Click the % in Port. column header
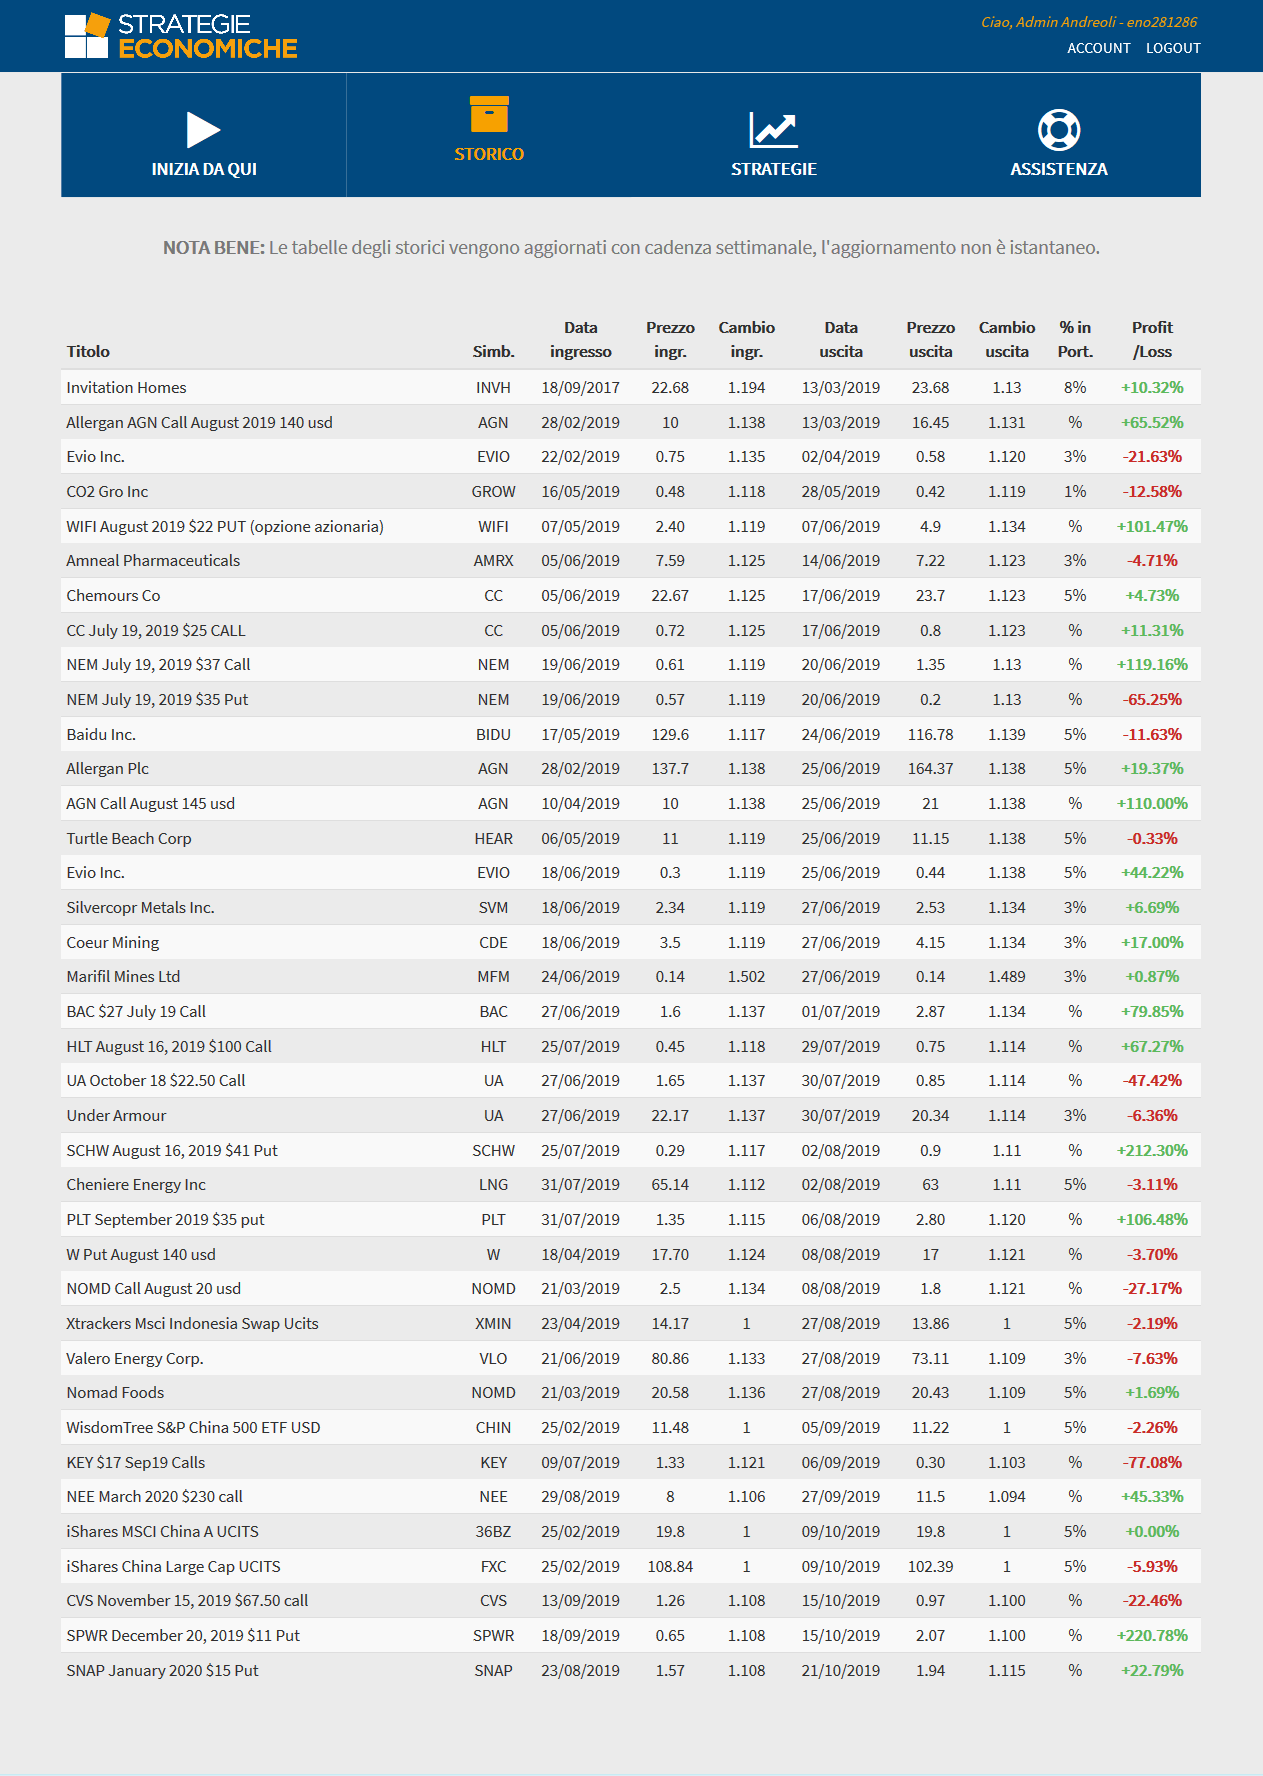This screenshot has width=1263, height=1776. (1075, 339)
